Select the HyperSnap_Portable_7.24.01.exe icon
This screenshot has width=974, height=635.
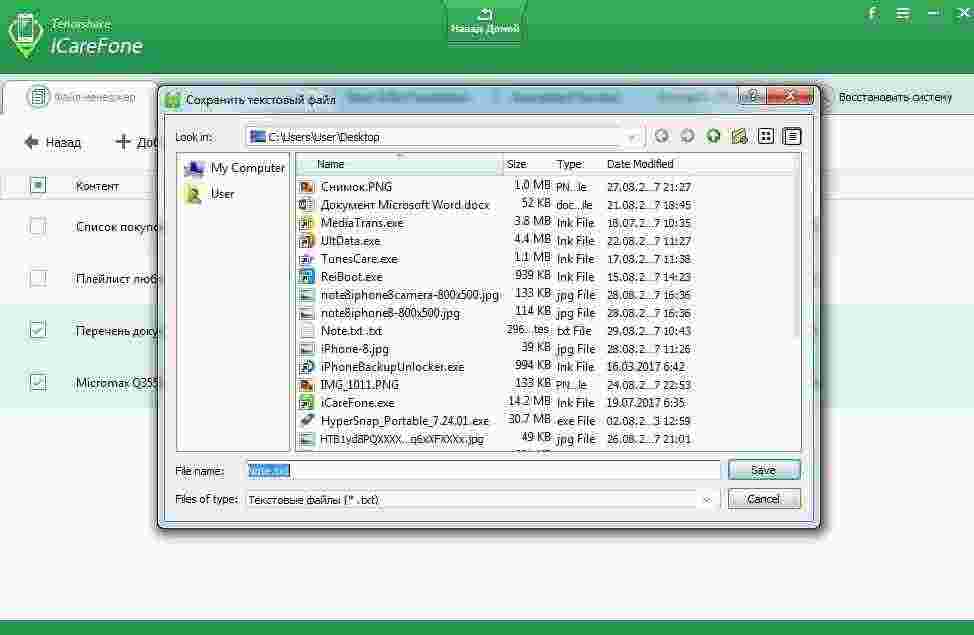306,421
